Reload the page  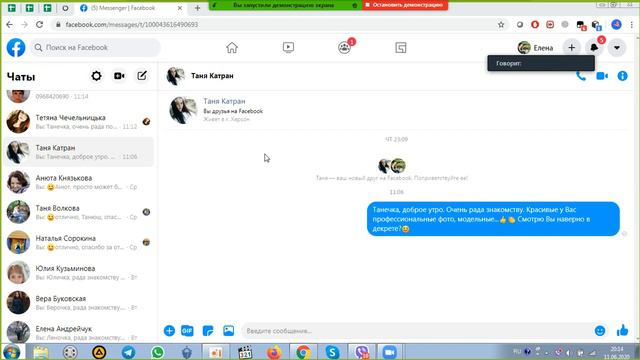[39, 24]
